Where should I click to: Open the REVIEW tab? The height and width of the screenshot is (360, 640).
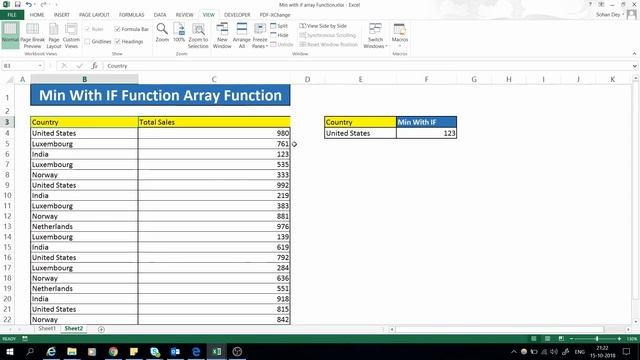click(184, 15)
